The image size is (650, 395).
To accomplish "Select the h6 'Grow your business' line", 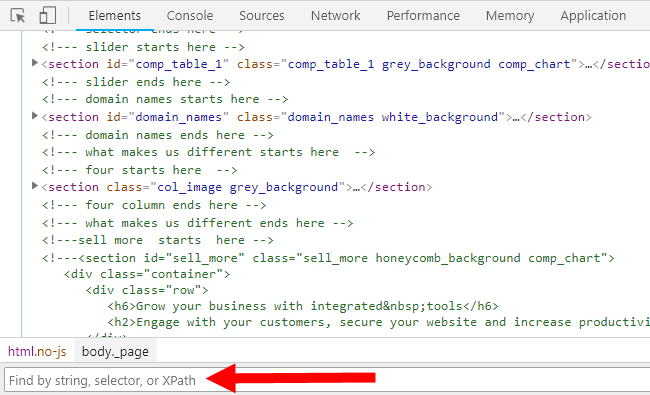I will coord(303,306).
